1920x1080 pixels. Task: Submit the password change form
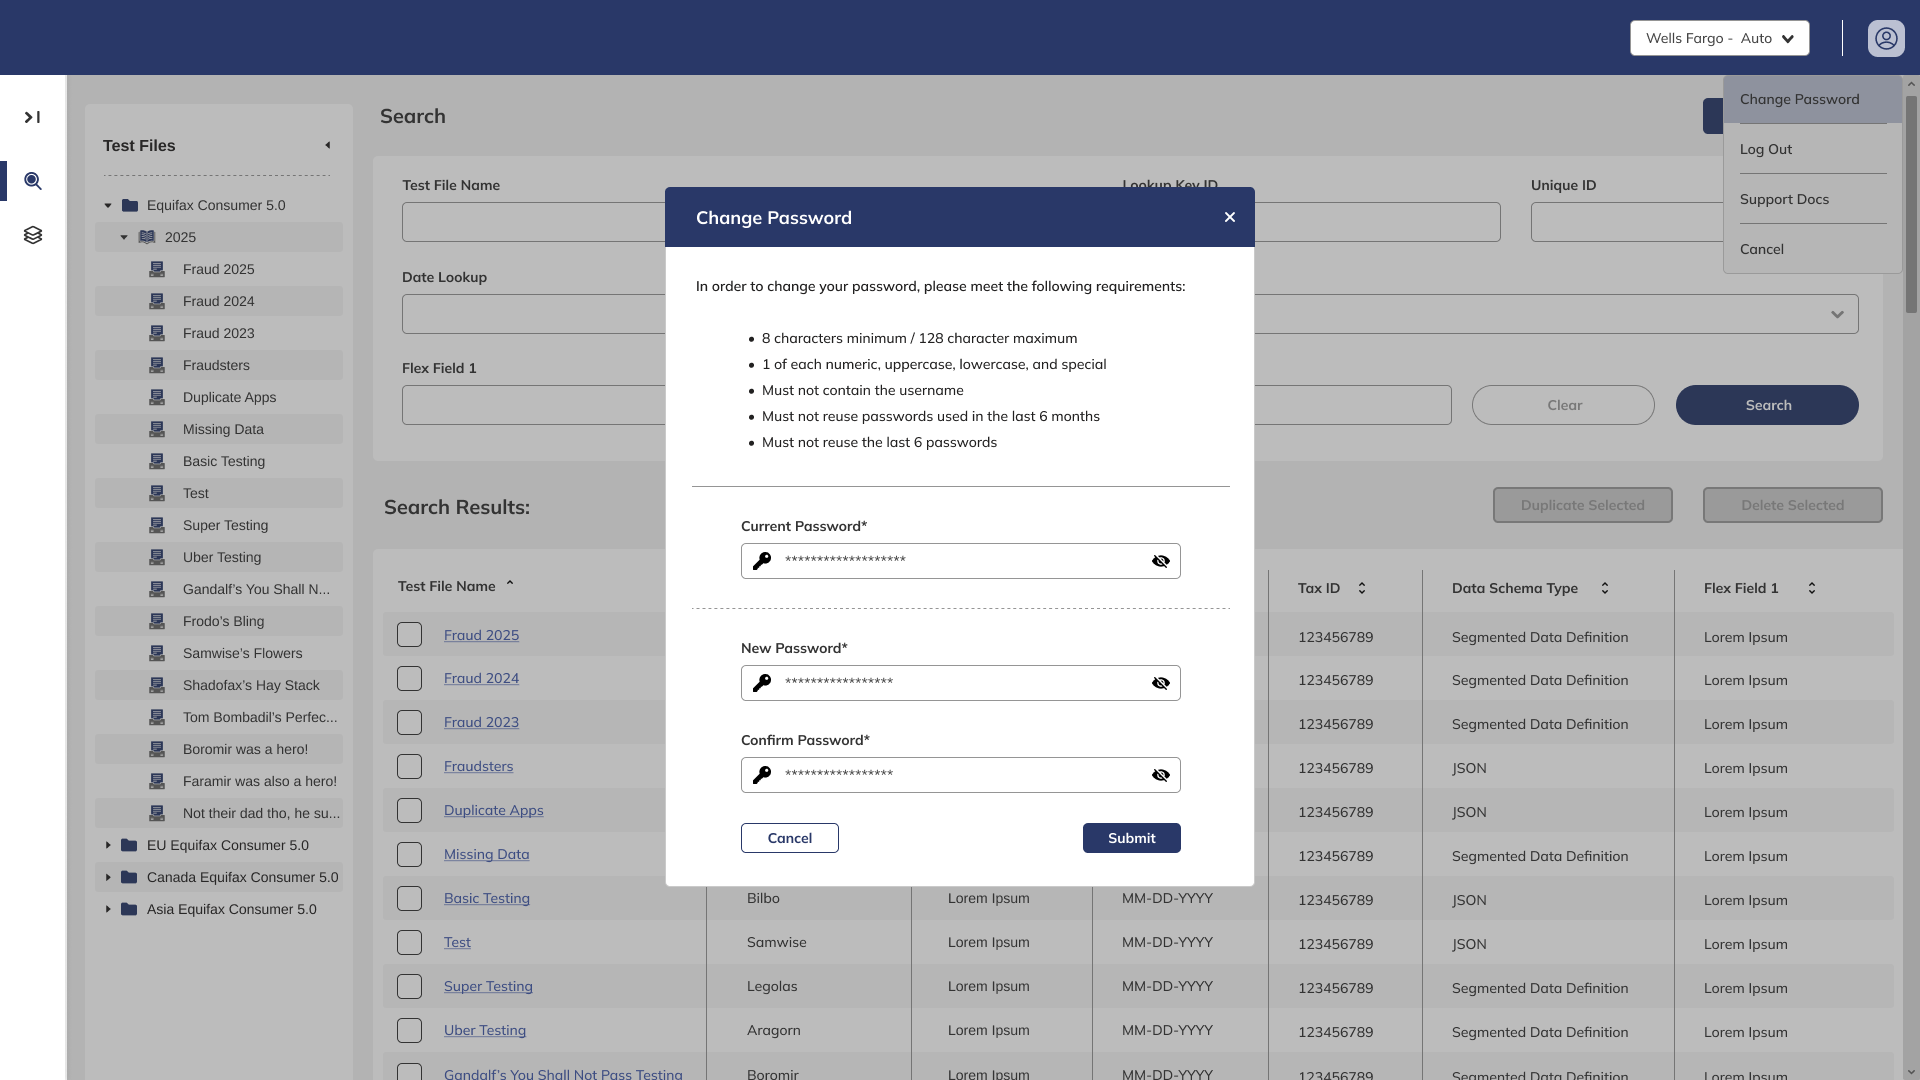1131,838
